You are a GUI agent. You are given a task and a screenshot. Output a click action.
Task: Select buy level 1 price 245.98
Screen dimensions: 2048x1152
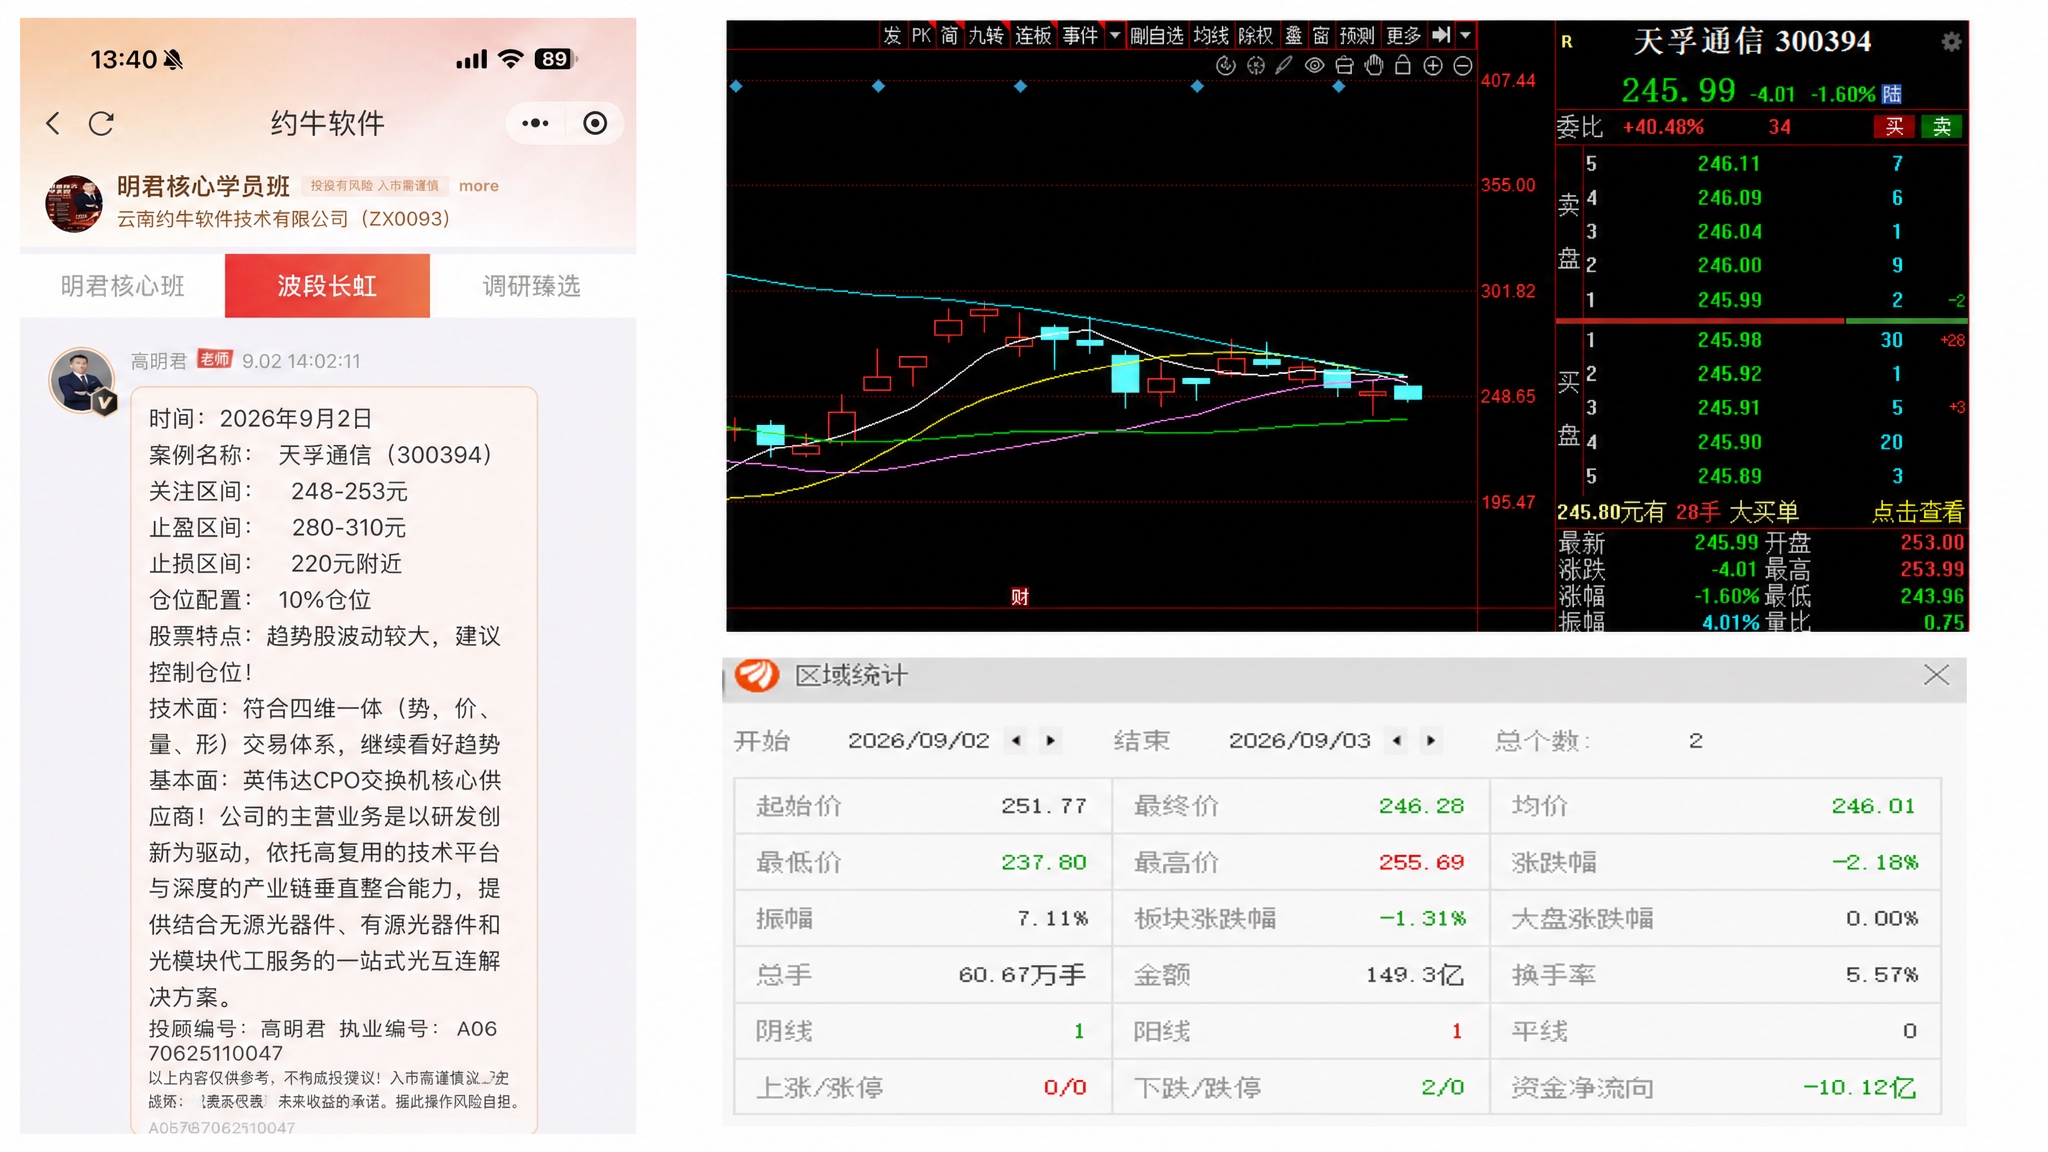tap(1729, 340)
